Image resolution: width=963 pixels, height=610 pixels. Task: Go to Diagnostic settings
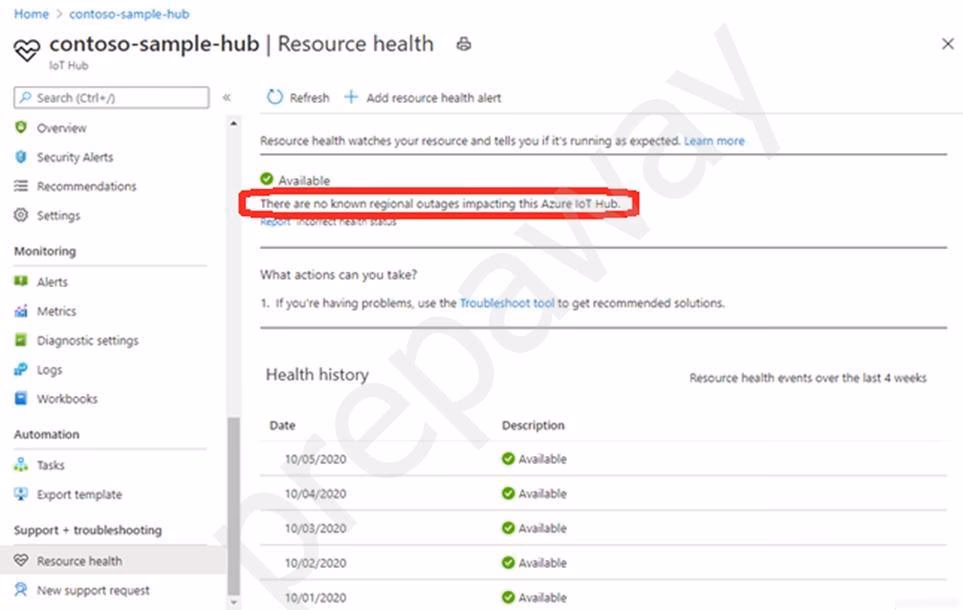[87, 340]
